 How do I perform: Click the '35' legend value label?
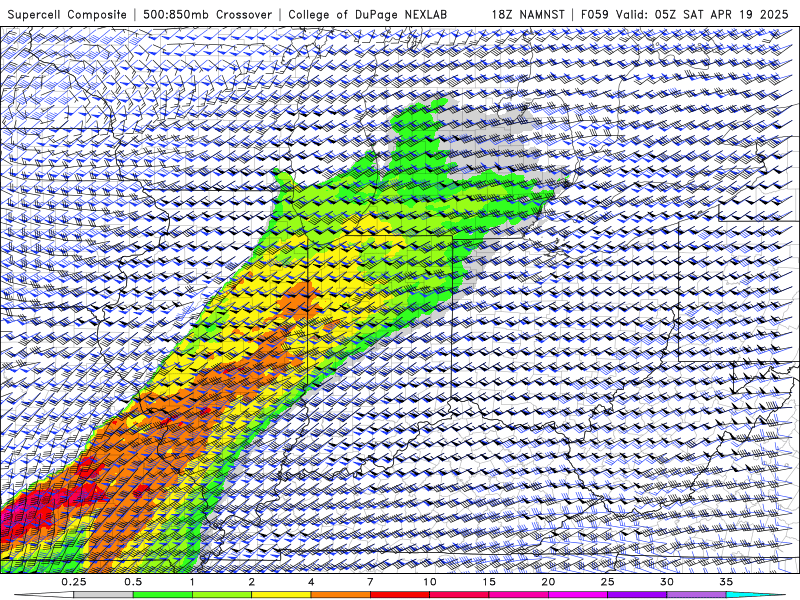coord(726,582)
